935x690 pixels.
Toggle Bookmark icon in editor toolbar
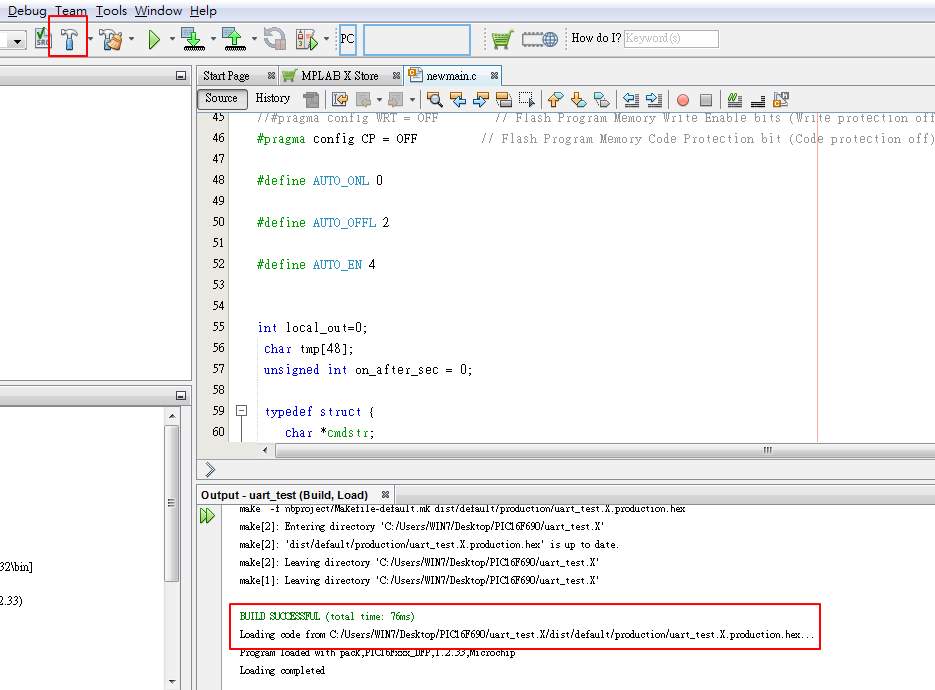click(x=602, y=100)
